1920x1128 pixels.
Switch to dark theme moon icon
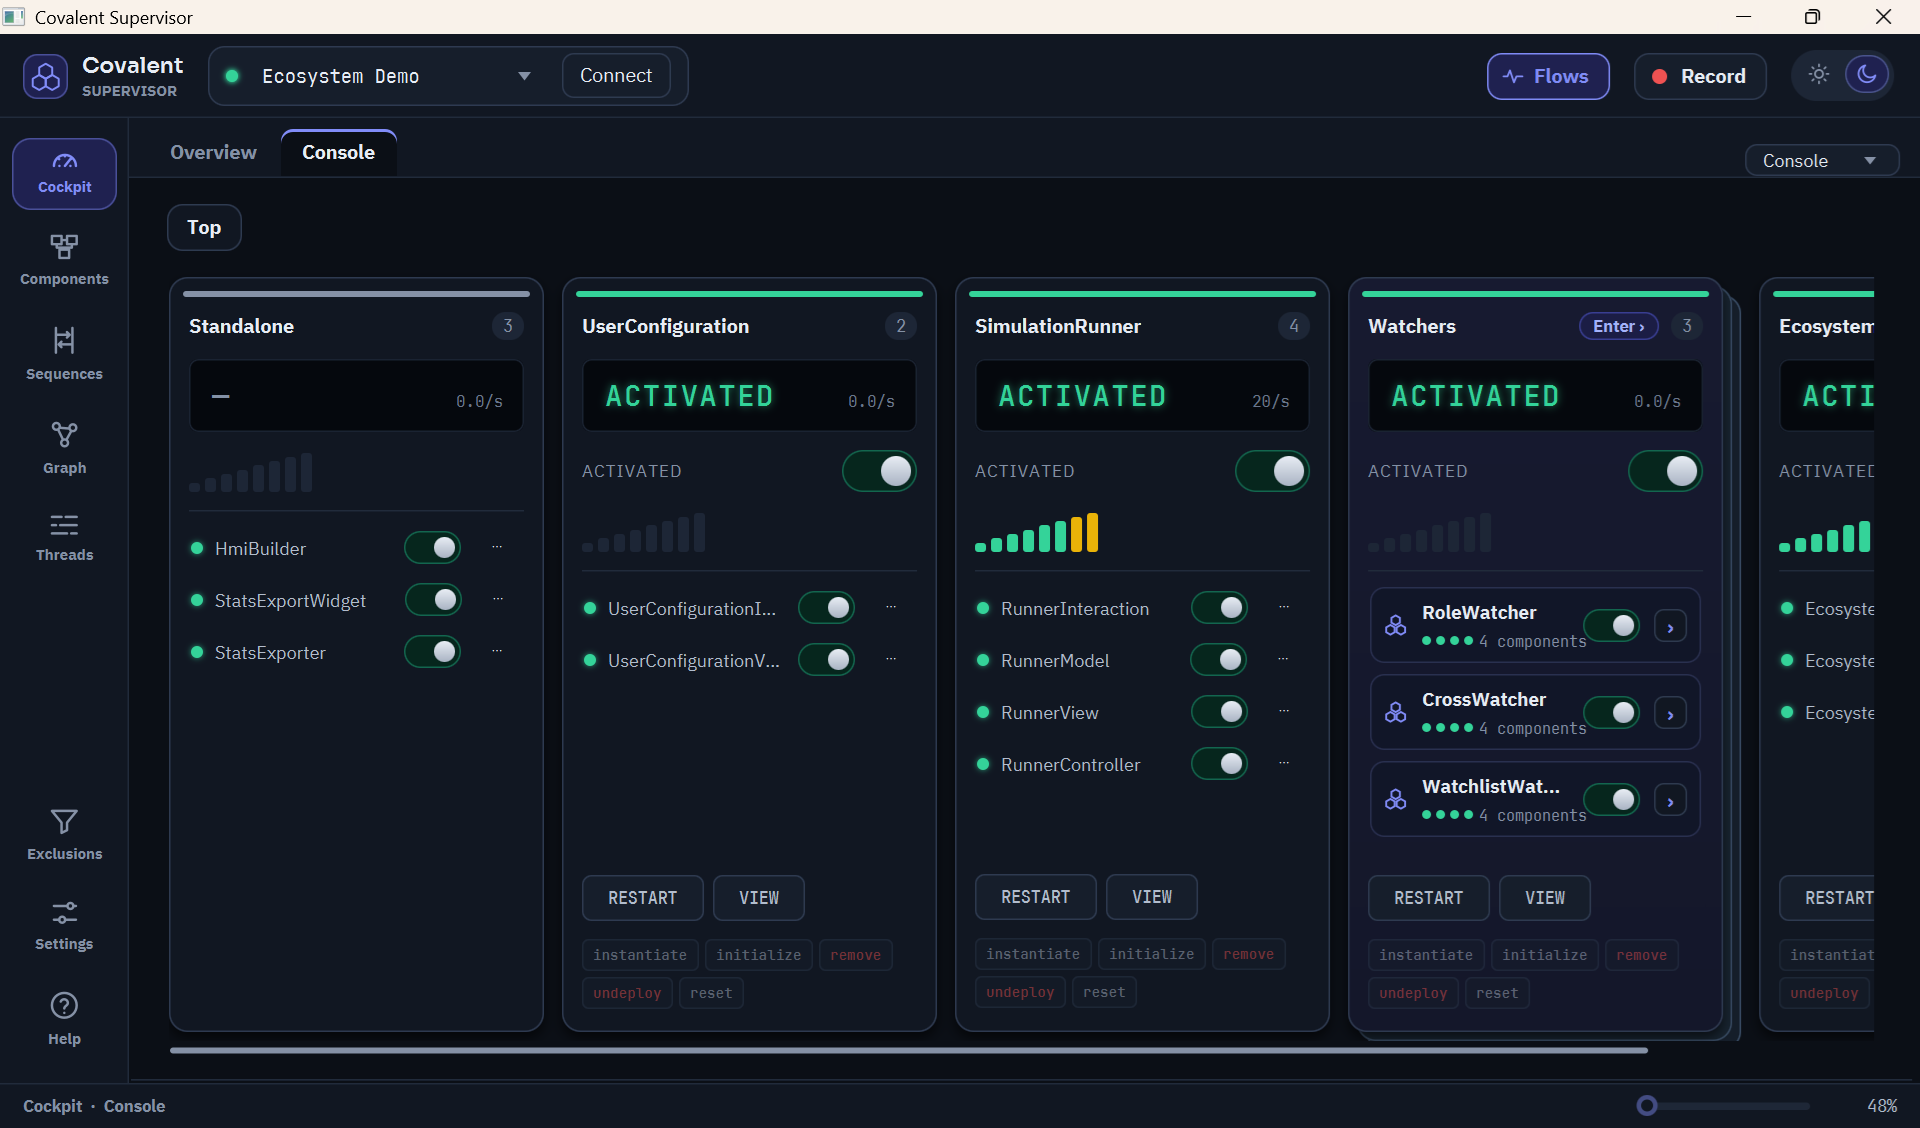coord(1866,75)
